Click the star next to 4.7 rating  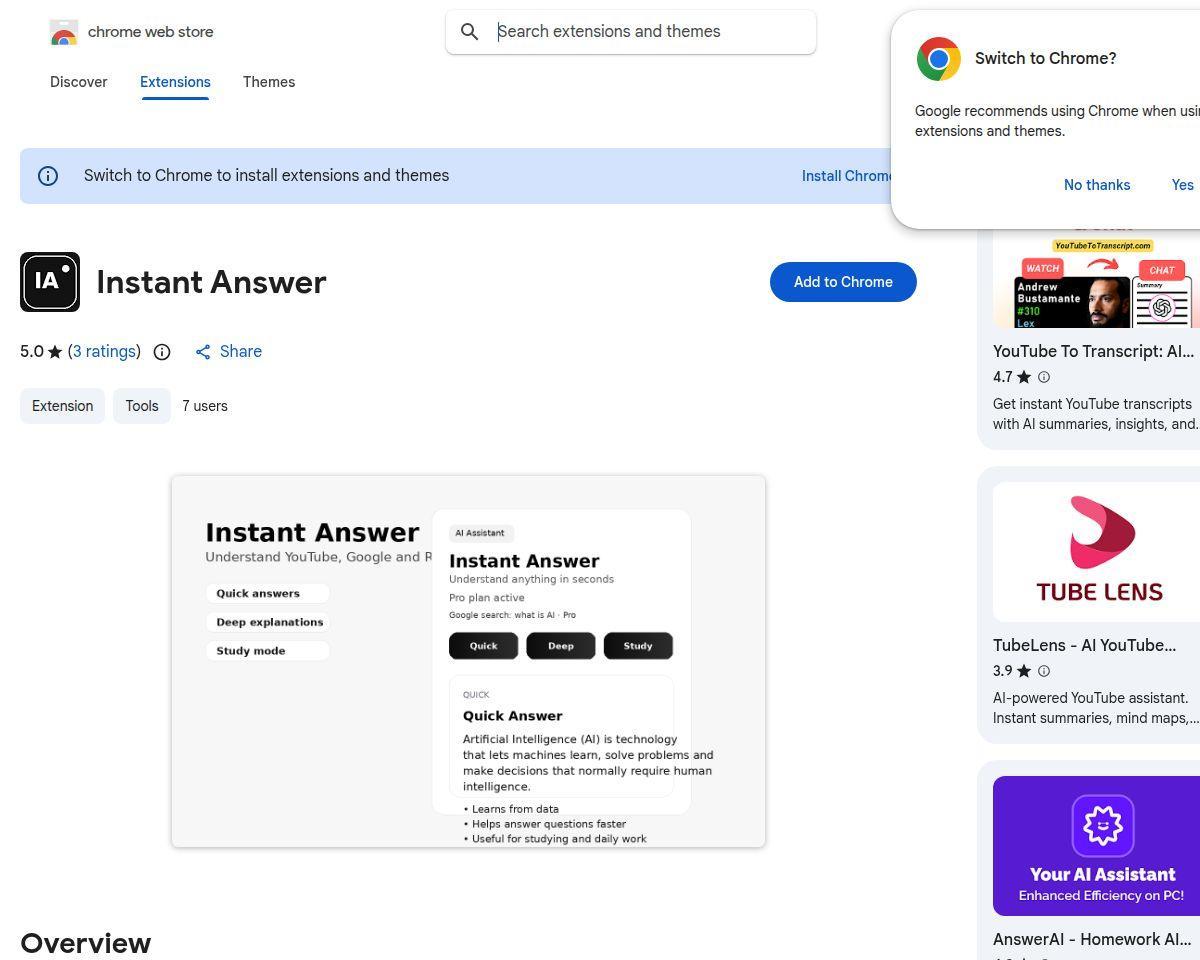[1023, 377]
